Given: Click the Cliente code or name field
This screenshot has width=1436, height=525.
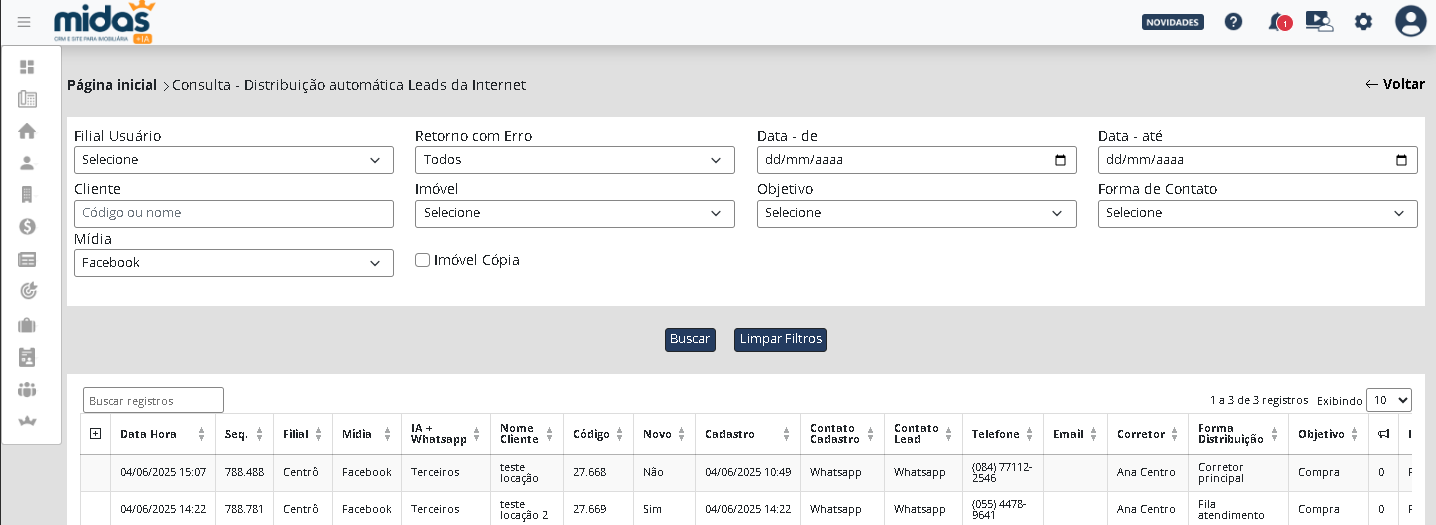Looking at the screenshot, I should 233,213.
